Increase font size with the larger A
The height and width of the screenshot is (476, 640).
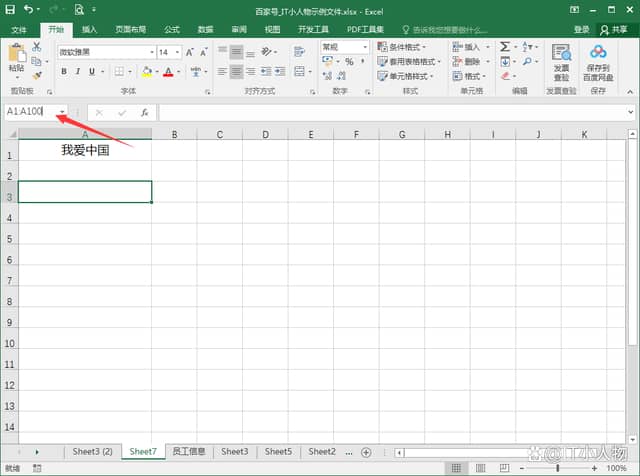click(189, 52)
